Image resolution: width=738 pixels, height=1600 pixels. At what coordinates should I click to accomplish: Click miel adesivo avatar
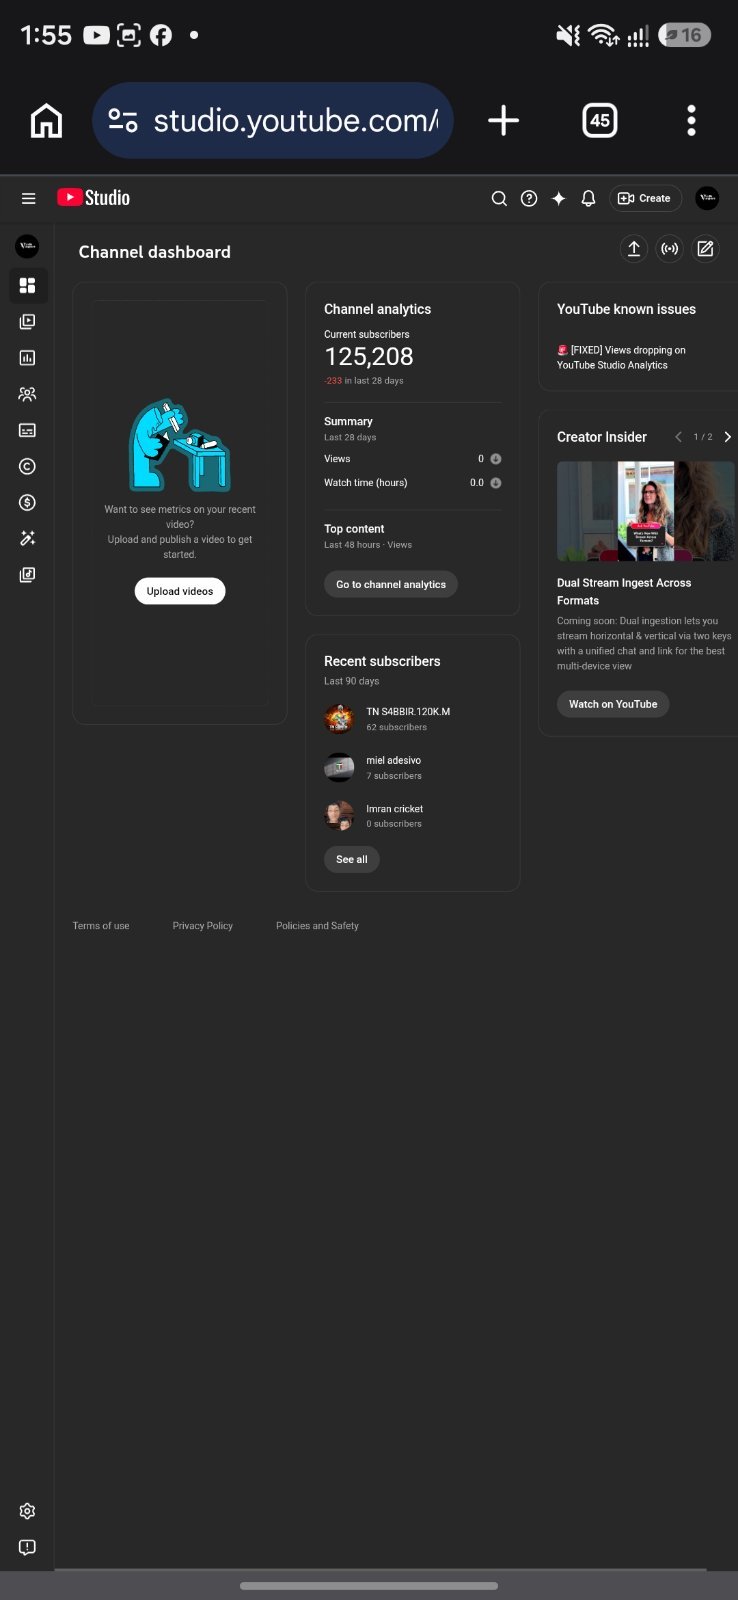339,767
